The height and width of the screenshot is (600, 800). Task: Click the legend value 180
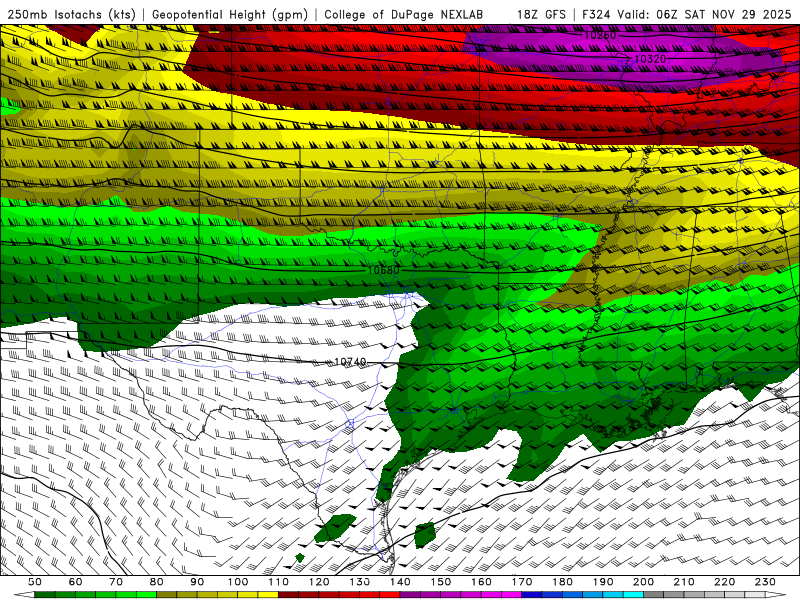(562, 582)
